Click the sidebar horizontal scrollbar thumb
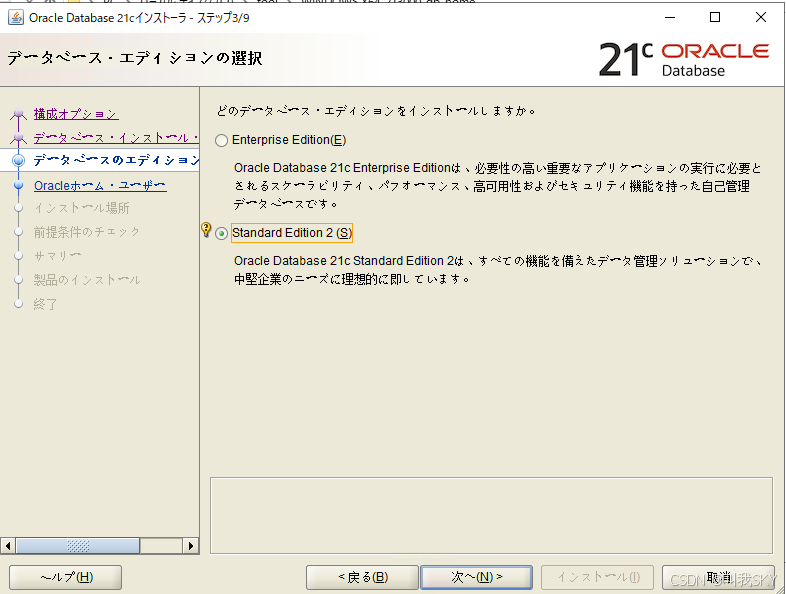Viewport: 786px width, 594px height. [78, 546]
